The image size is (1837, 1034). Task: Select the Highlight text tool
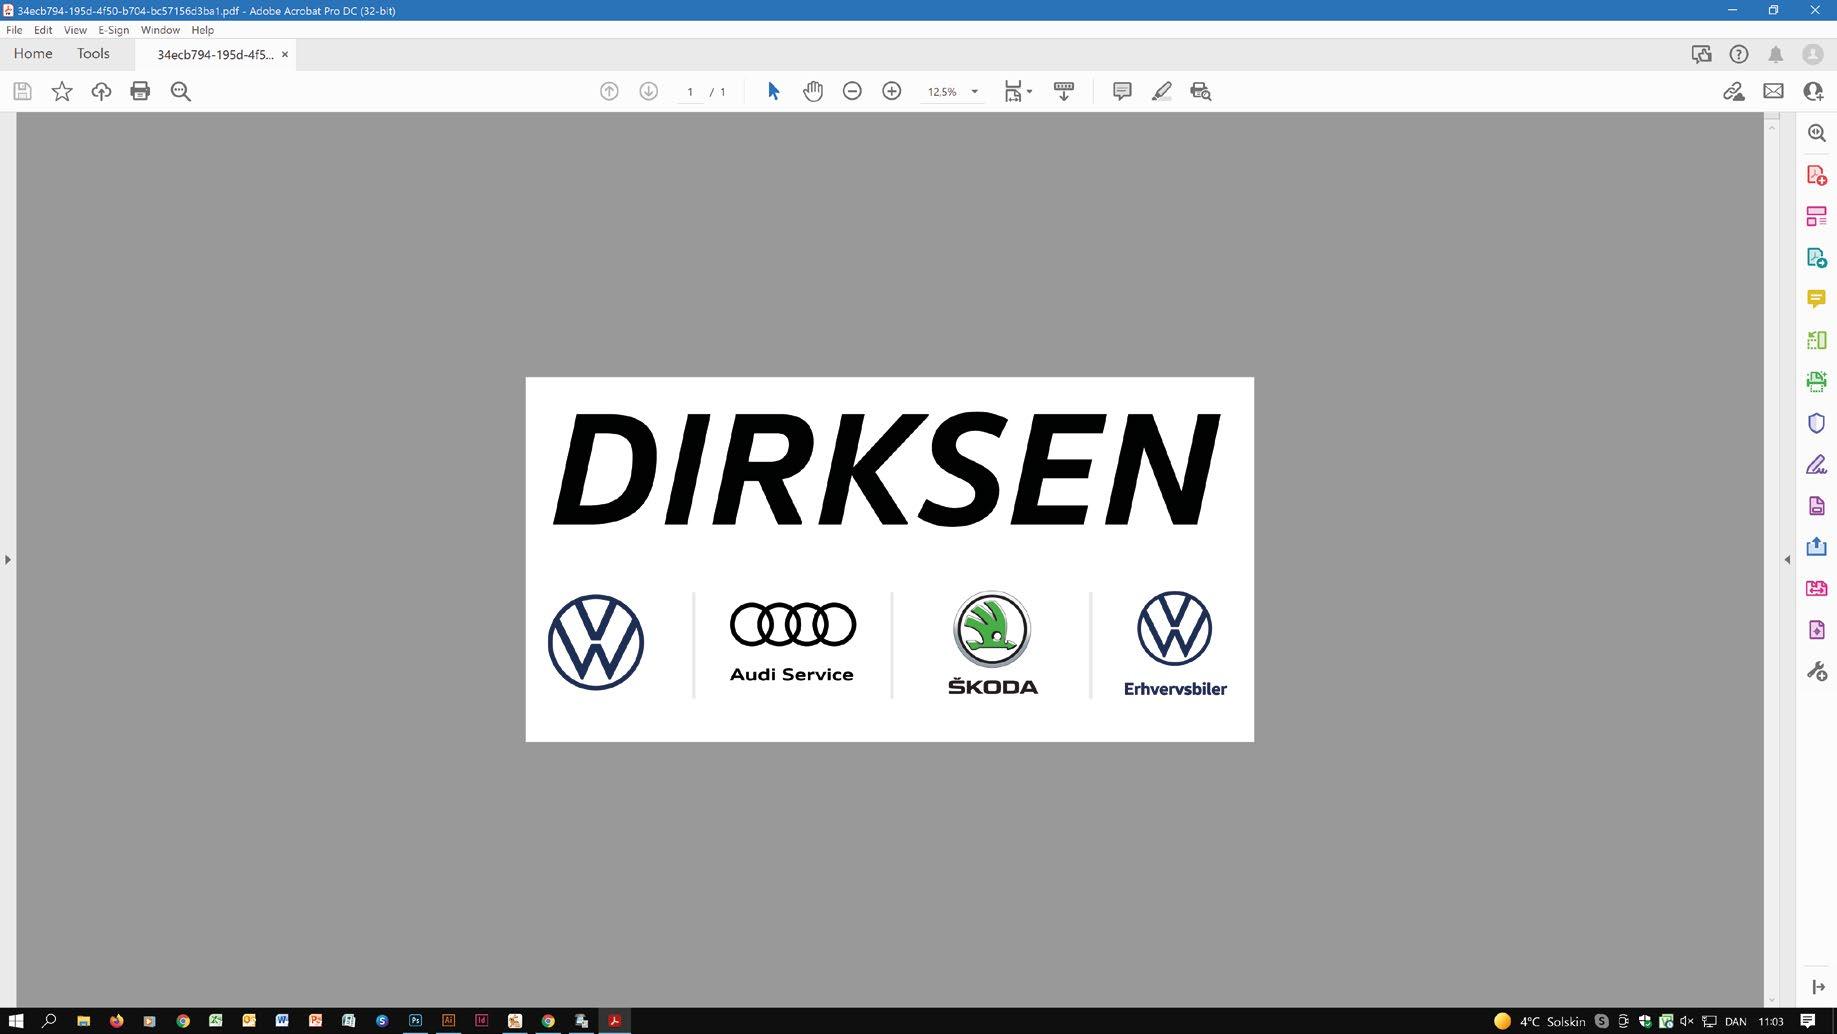click(x=1161, y=91)
